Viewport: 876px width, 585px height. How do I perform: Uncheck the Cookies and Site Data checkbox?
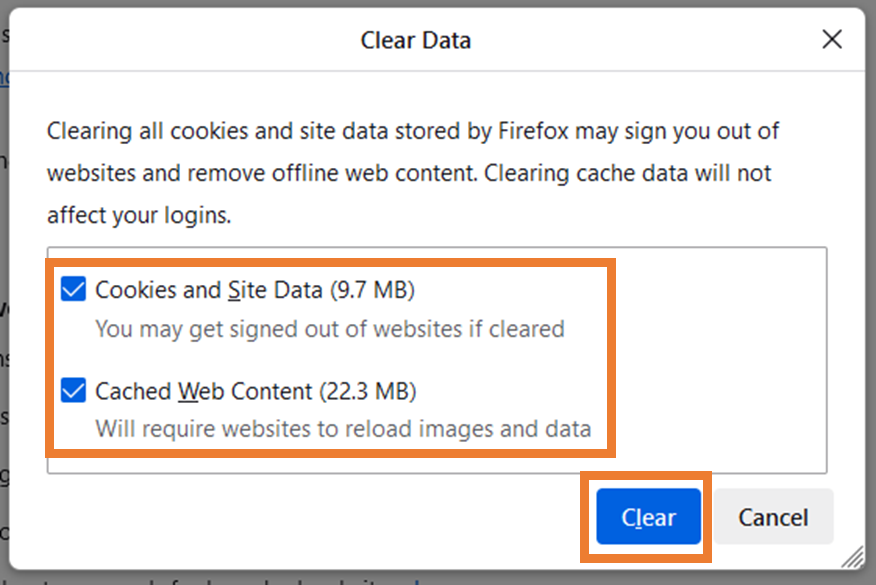click(x=73, y=290)
